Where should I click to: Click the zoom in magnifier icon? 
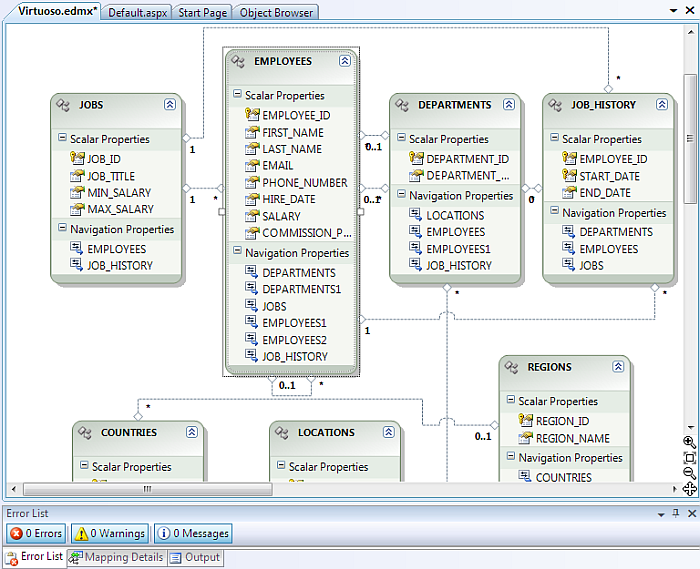pyautogui.click(x=689, y=442)
